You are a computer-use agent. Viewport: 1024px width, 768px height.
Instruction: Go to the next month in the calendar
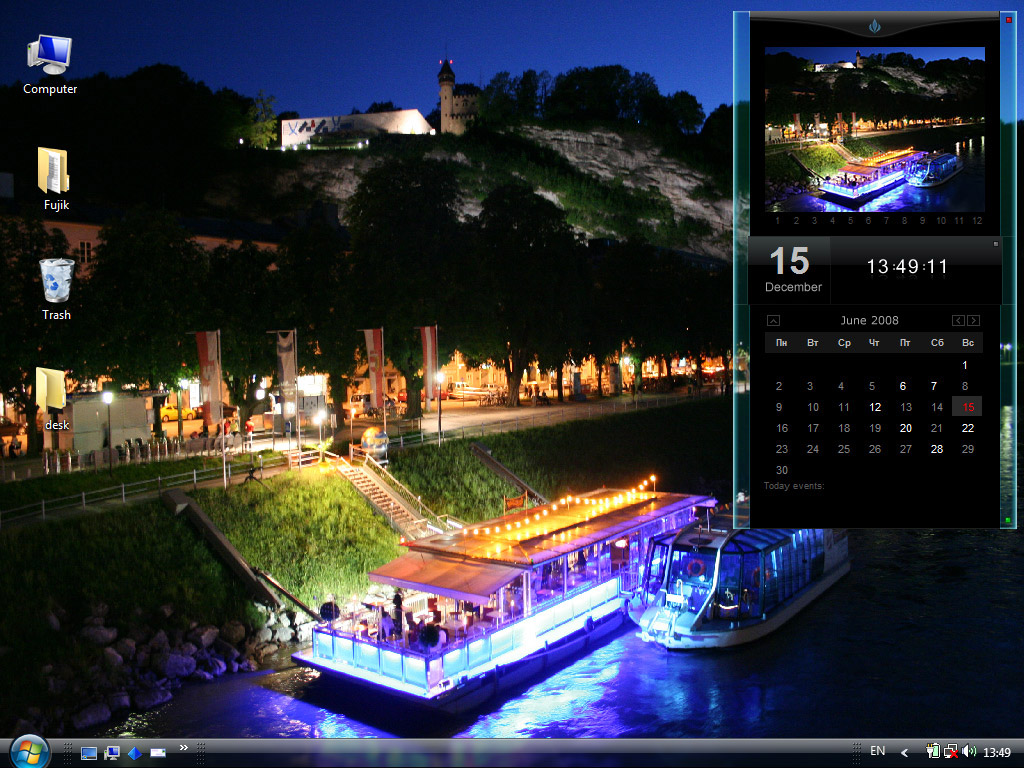(x=972, y=320)
